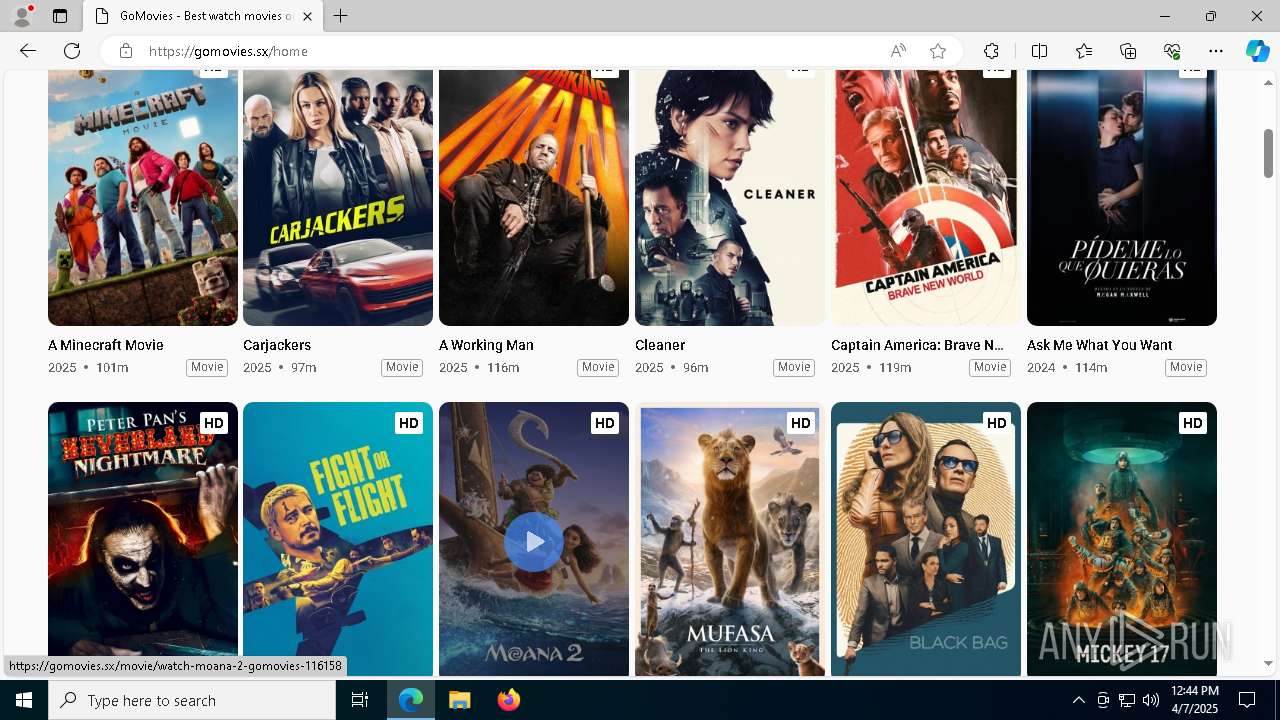Open browser Extensions puzzle icon

click(x=991, y=51)
